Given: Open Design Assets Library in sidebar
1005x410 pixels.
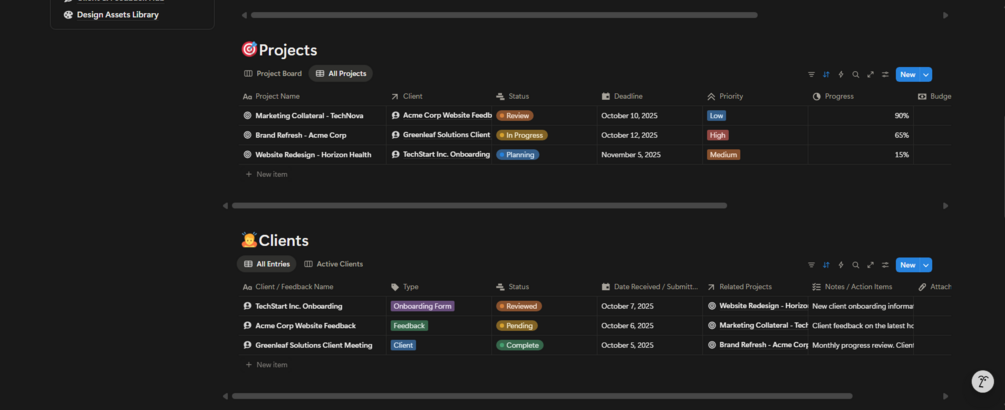Looking at the screenshot, I should [x=117, y=15].
